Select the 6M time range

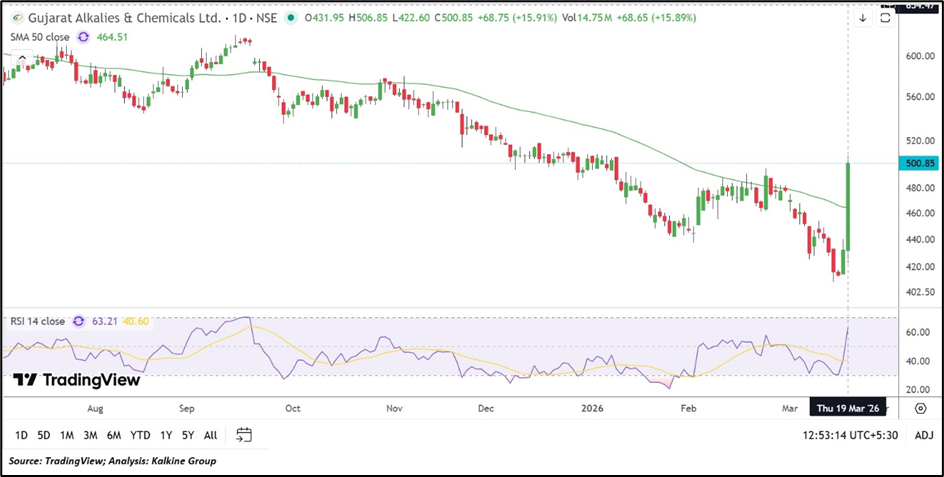pos(114,435)
